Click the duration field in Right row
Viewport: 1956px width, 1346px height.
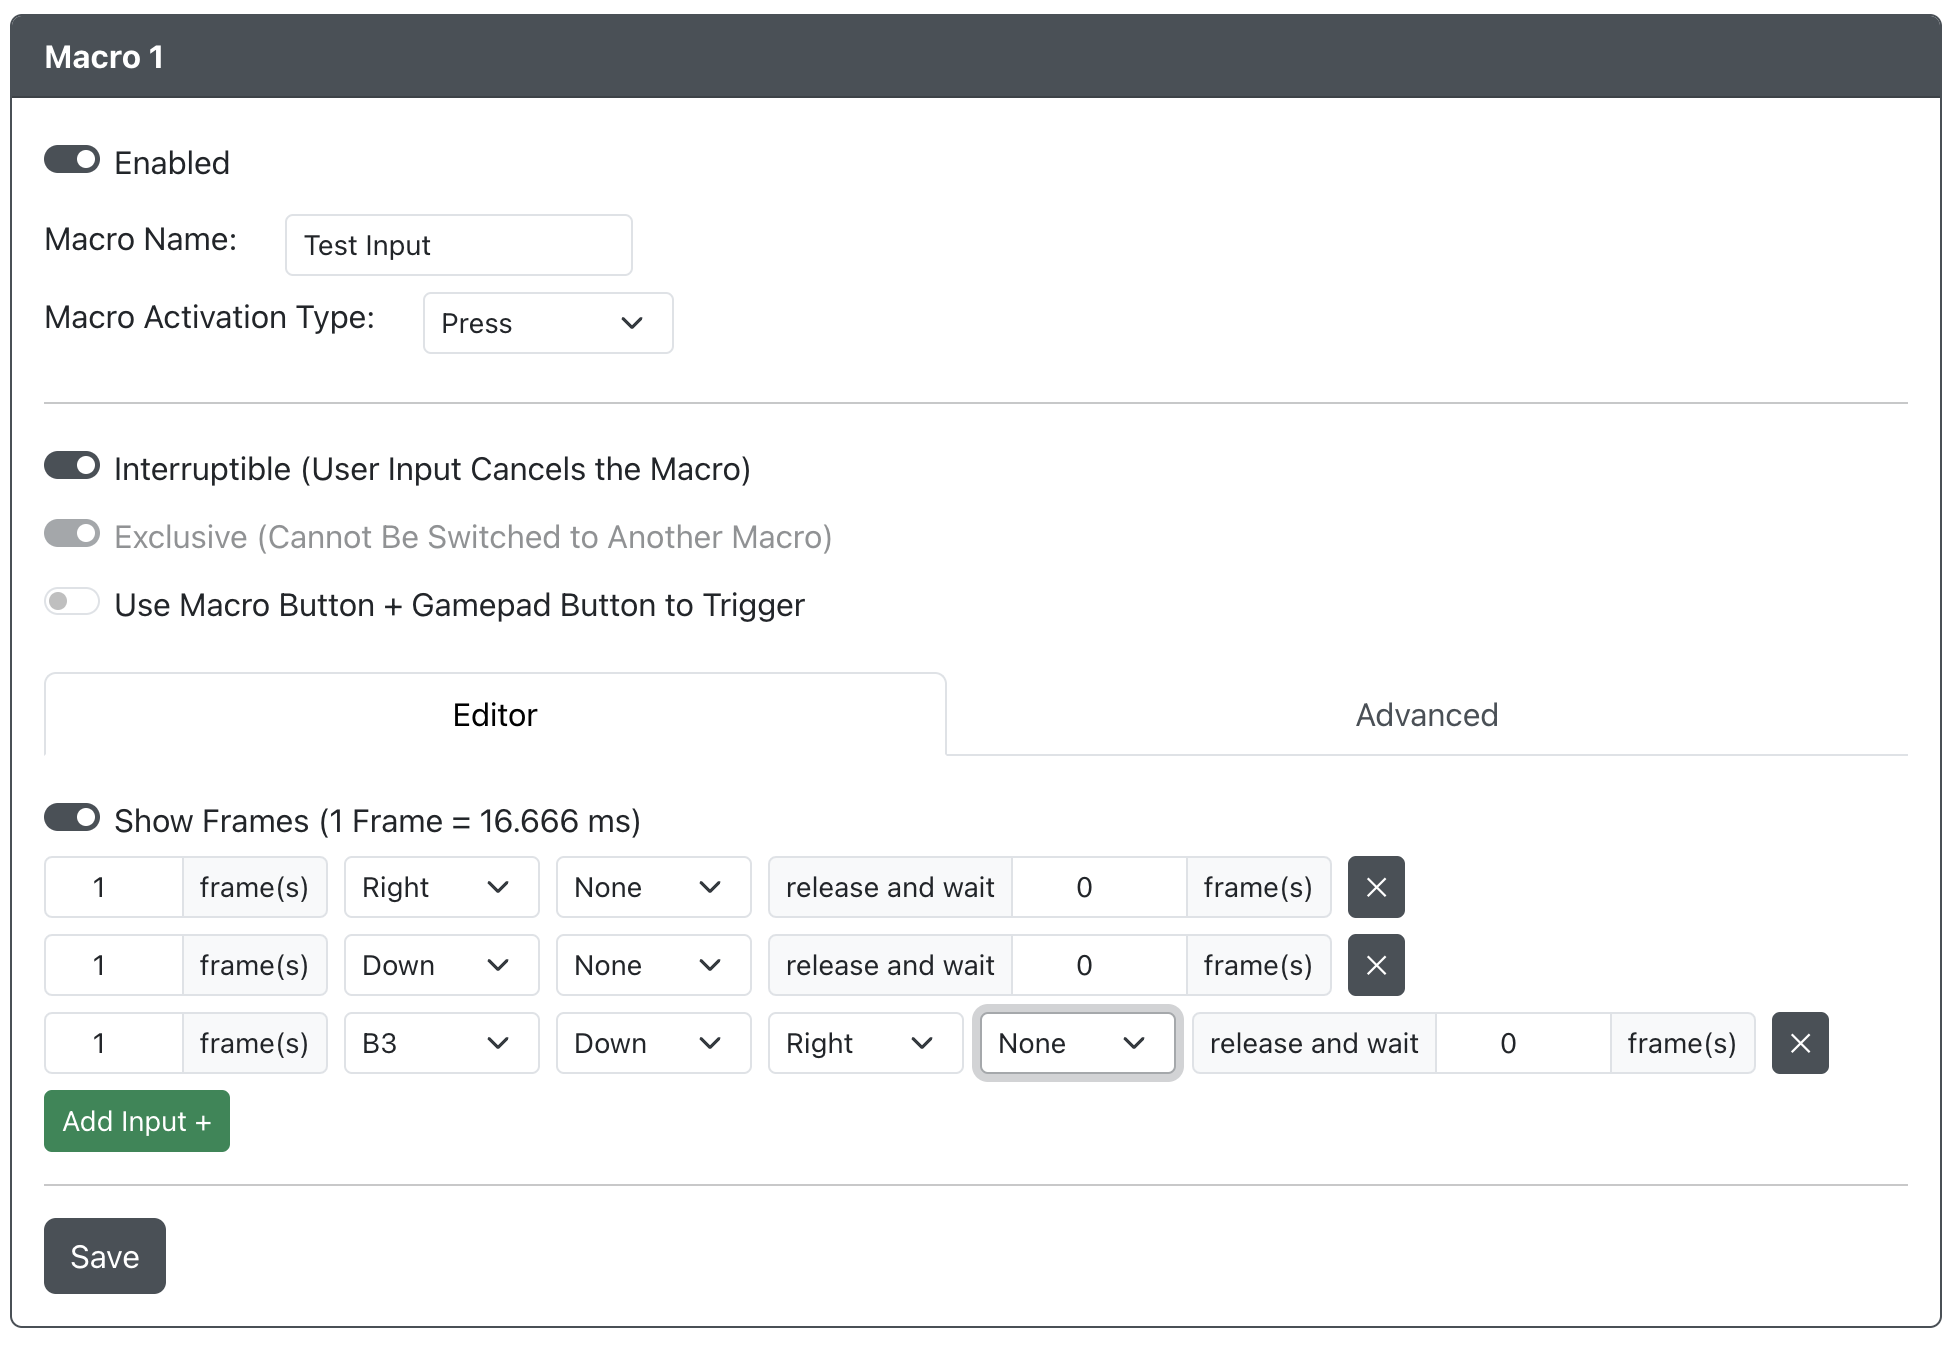point(113,887)
